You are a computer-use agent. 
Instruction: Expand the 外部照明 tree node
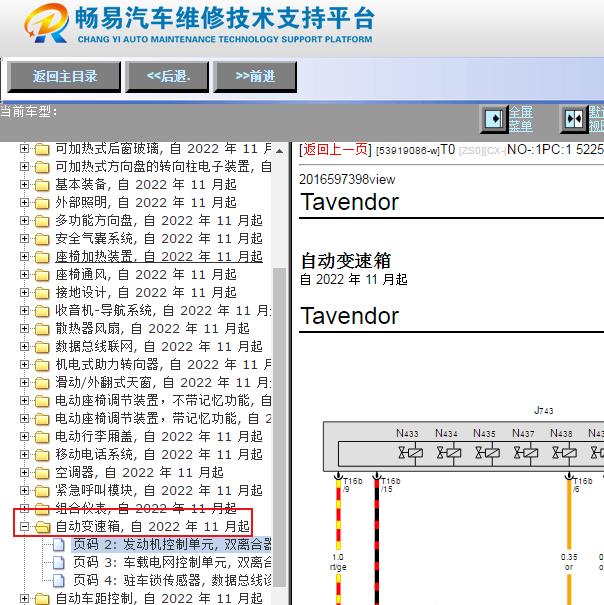click(24, 203)
